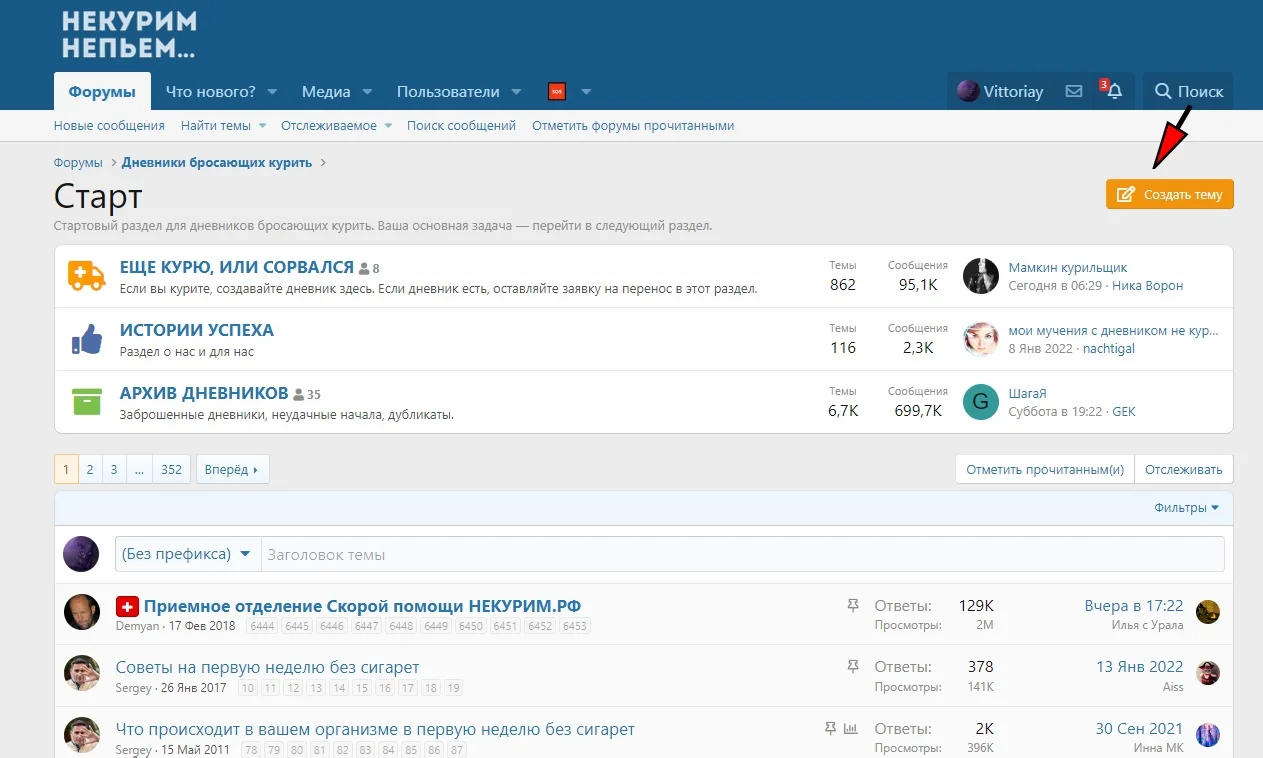Go to page 352 of threads
Image resolution: width=1263 pixels, height=758 pixels.
(171, 469)
